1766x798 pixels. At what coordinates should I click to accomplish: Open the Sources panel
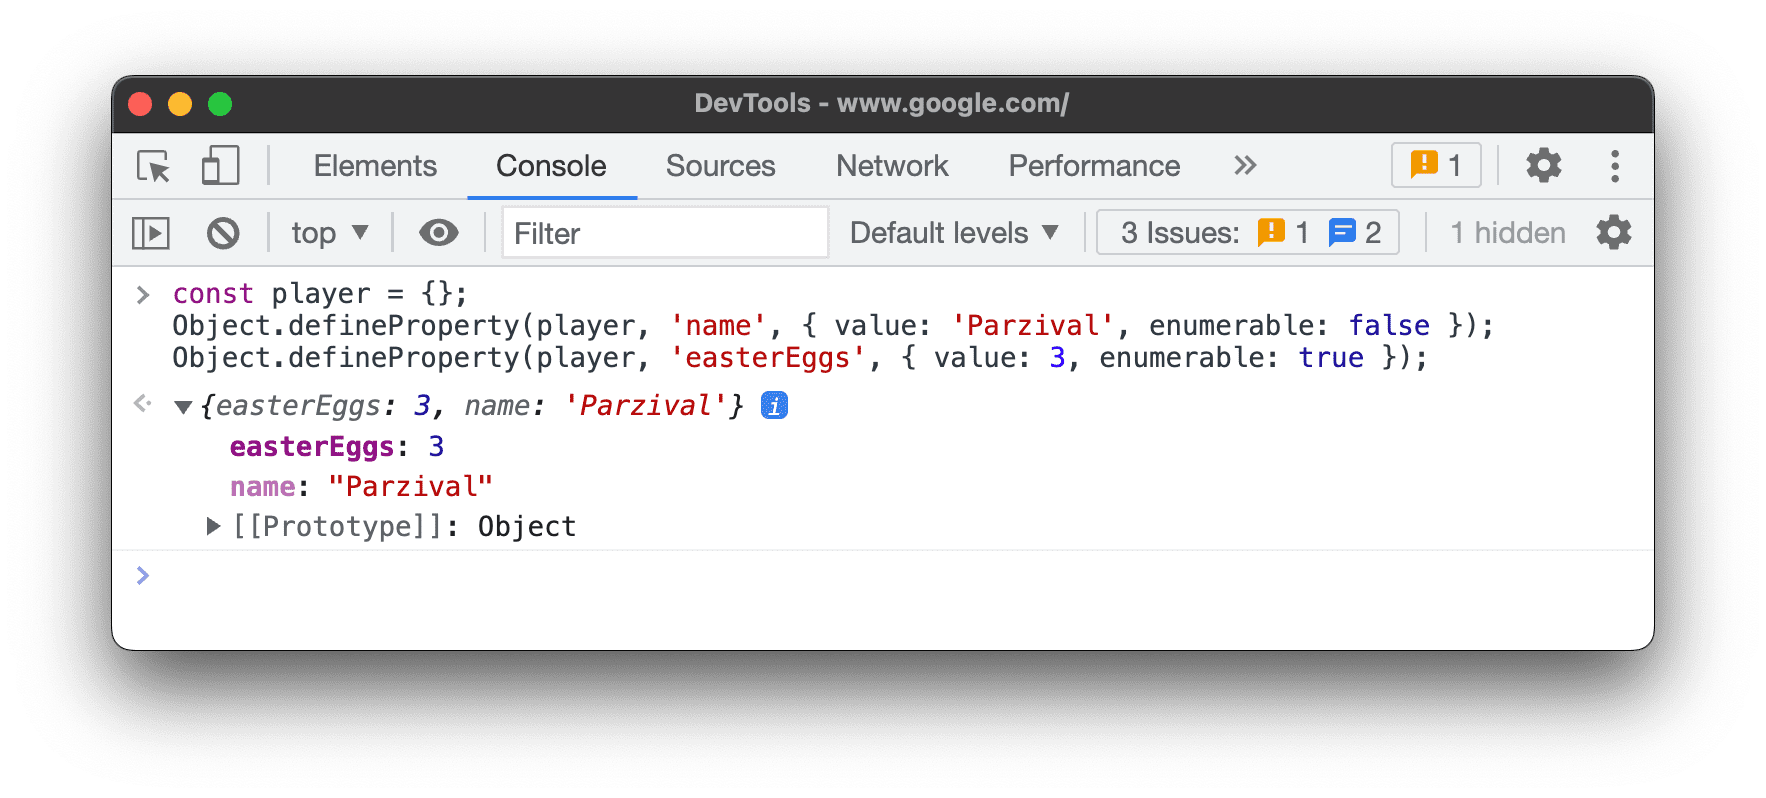click(x=720, y=166)
